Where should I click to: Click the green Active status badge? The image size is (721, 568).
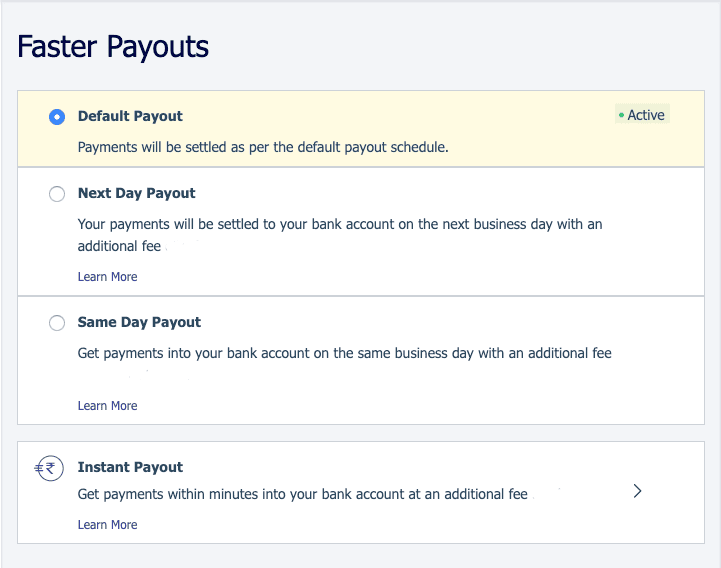642,115
